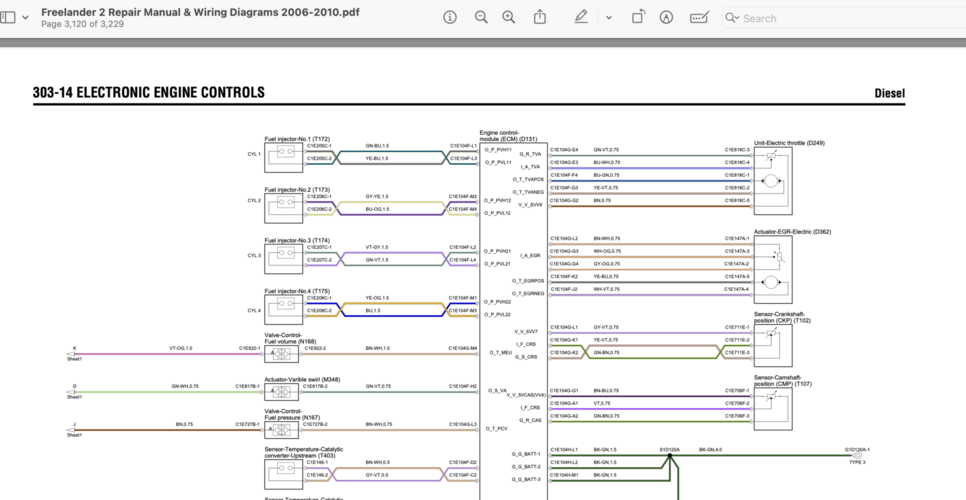966x500 pixels.
Task: Click the Fuel pressure (N167) valve label
Action: (291, 414)
